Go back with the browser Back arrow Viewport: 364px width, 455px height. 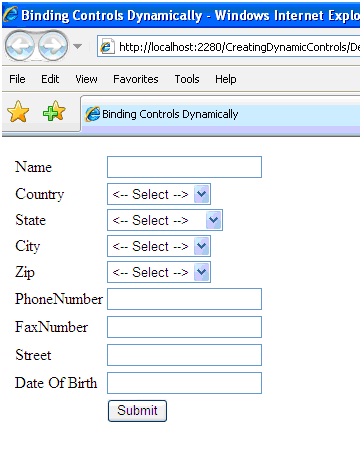coord(20,46)
